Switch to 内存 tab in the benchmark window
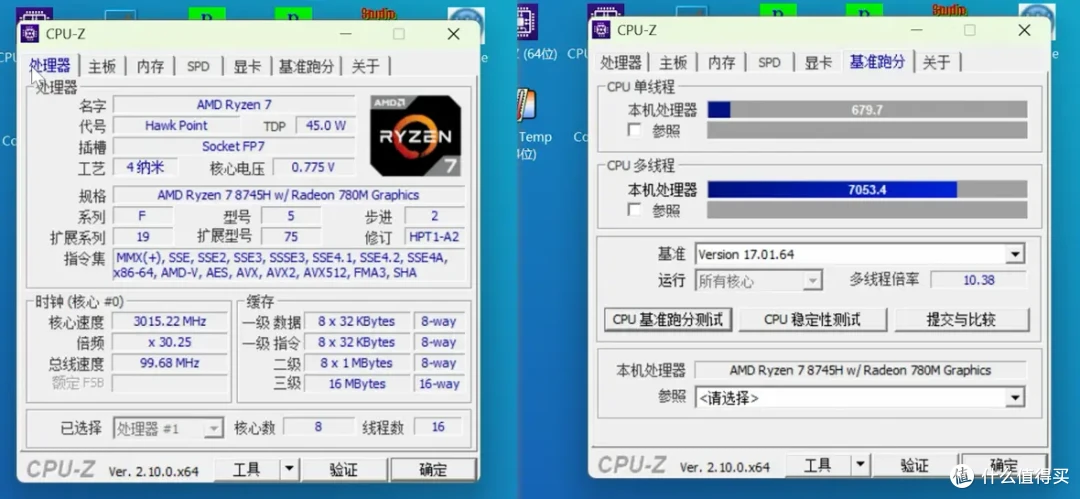This screenshot has height=499, width=1080. click(721, 63)
